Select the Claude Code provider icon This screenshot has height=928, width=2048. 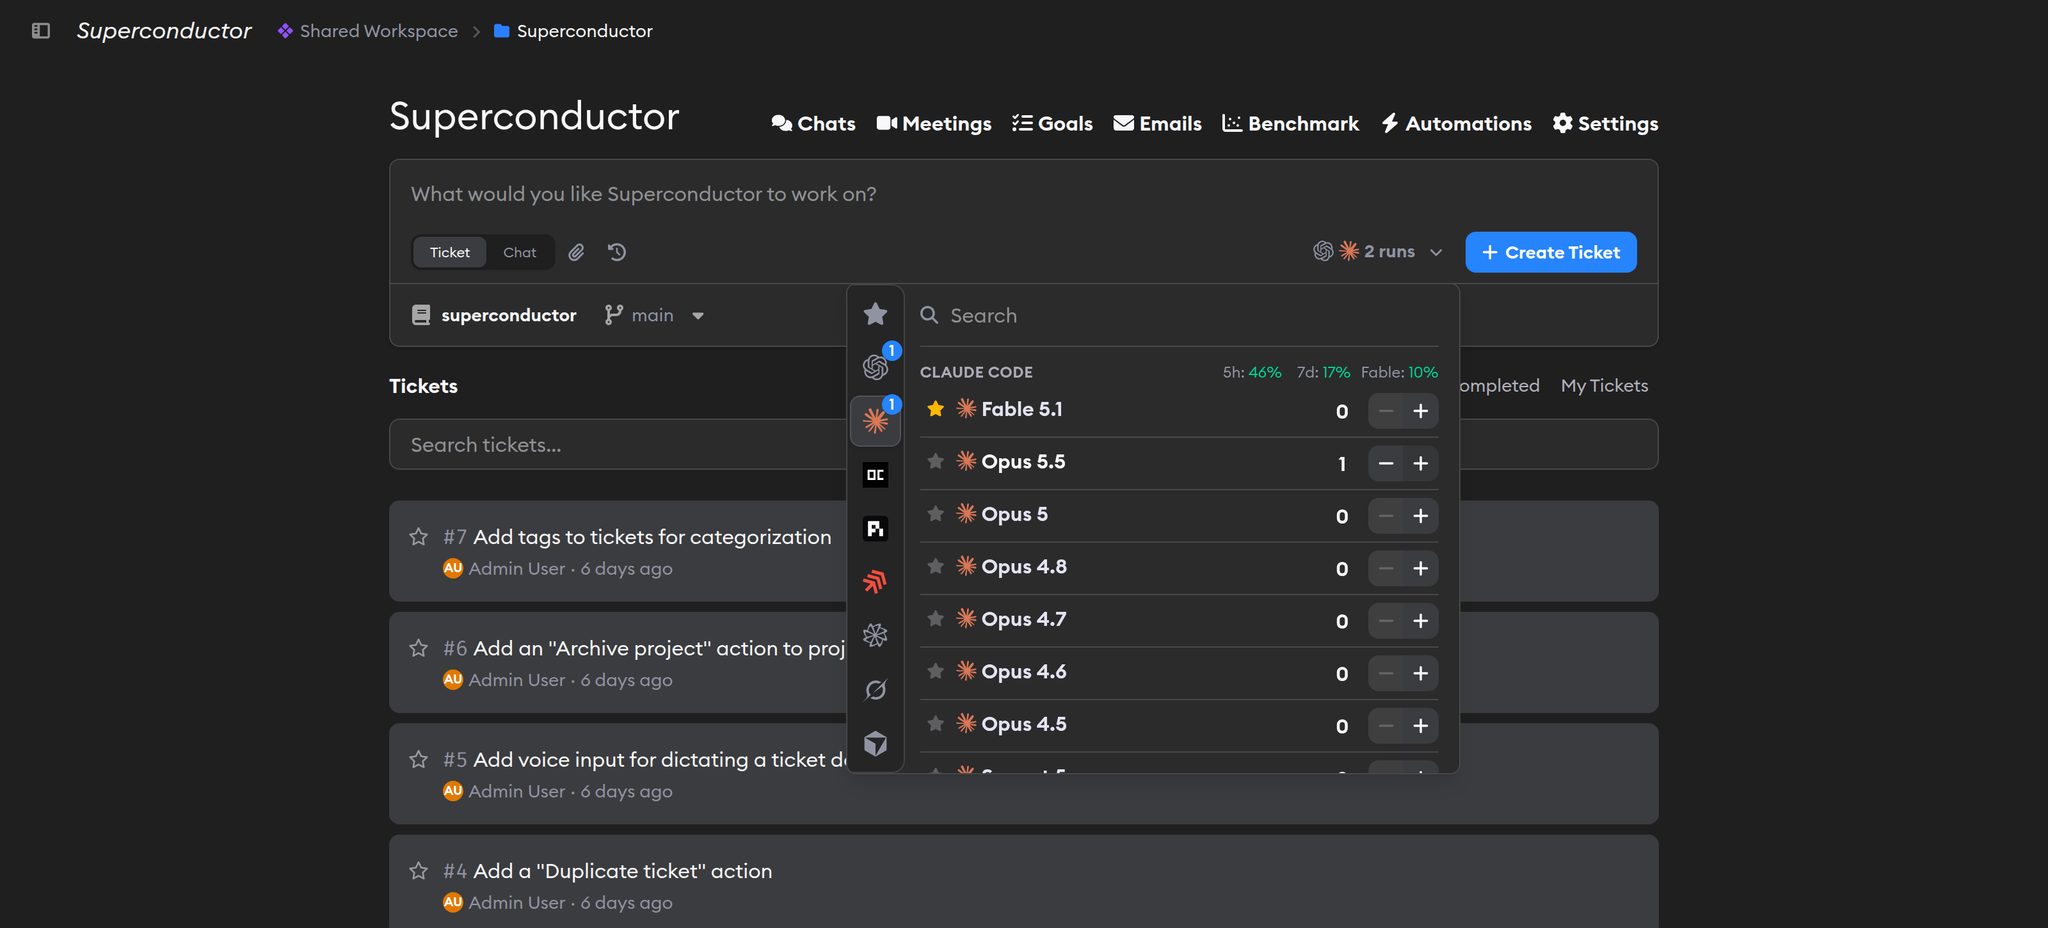tap(875, 421)
